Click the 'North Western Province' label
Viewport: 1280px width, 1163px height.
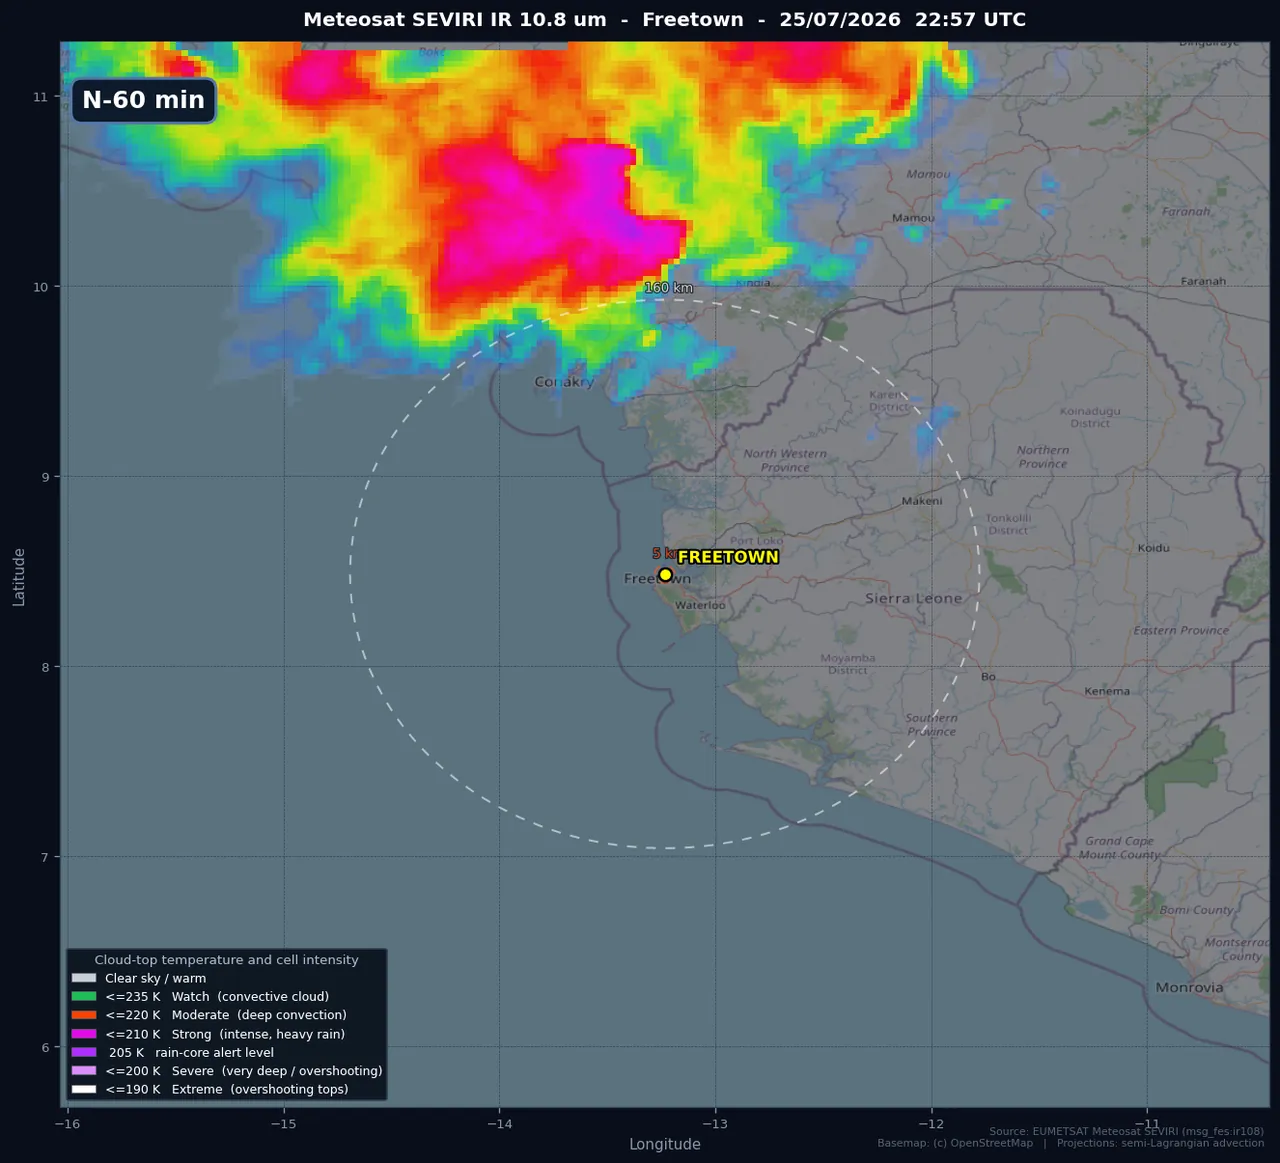pos(785,460)
